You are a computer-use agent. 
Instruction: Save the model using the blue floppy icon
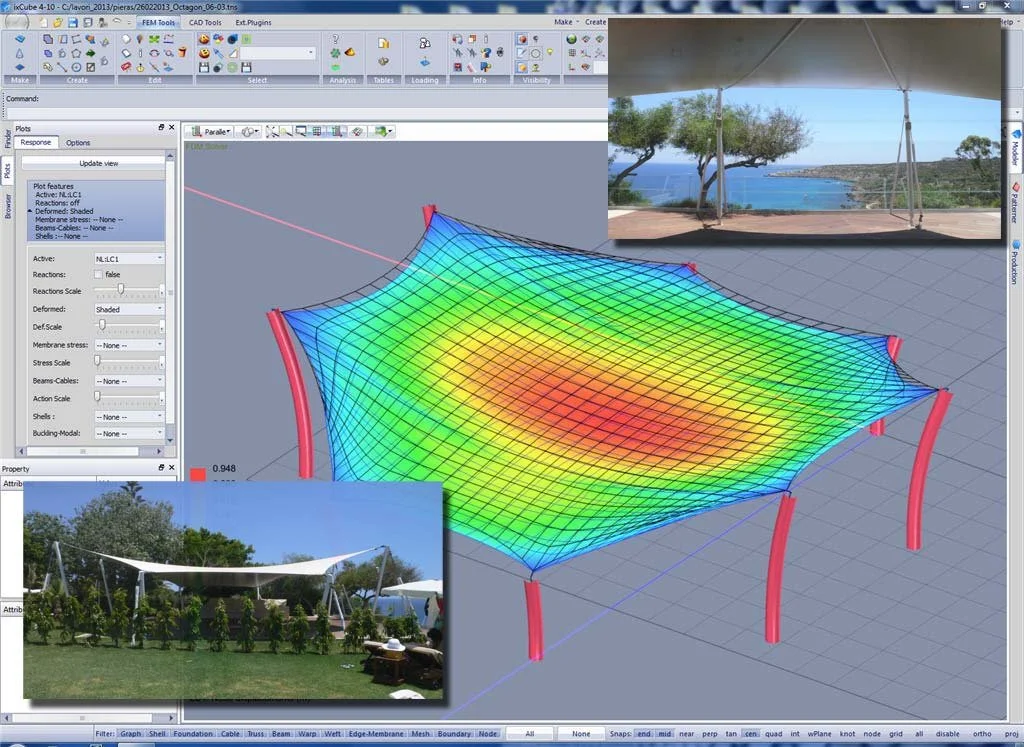[x=73, y=23]
